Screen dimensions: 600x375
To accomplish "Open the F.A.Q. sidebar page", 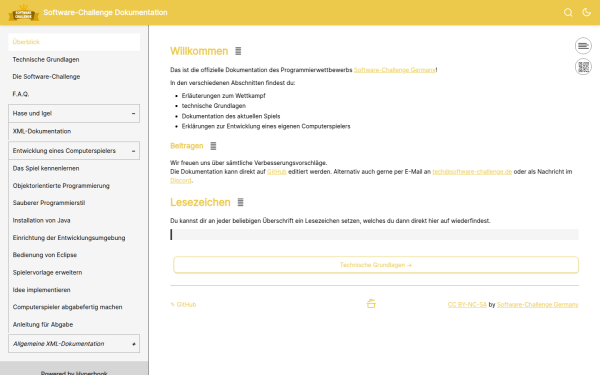I will click(x=74, y=94).
